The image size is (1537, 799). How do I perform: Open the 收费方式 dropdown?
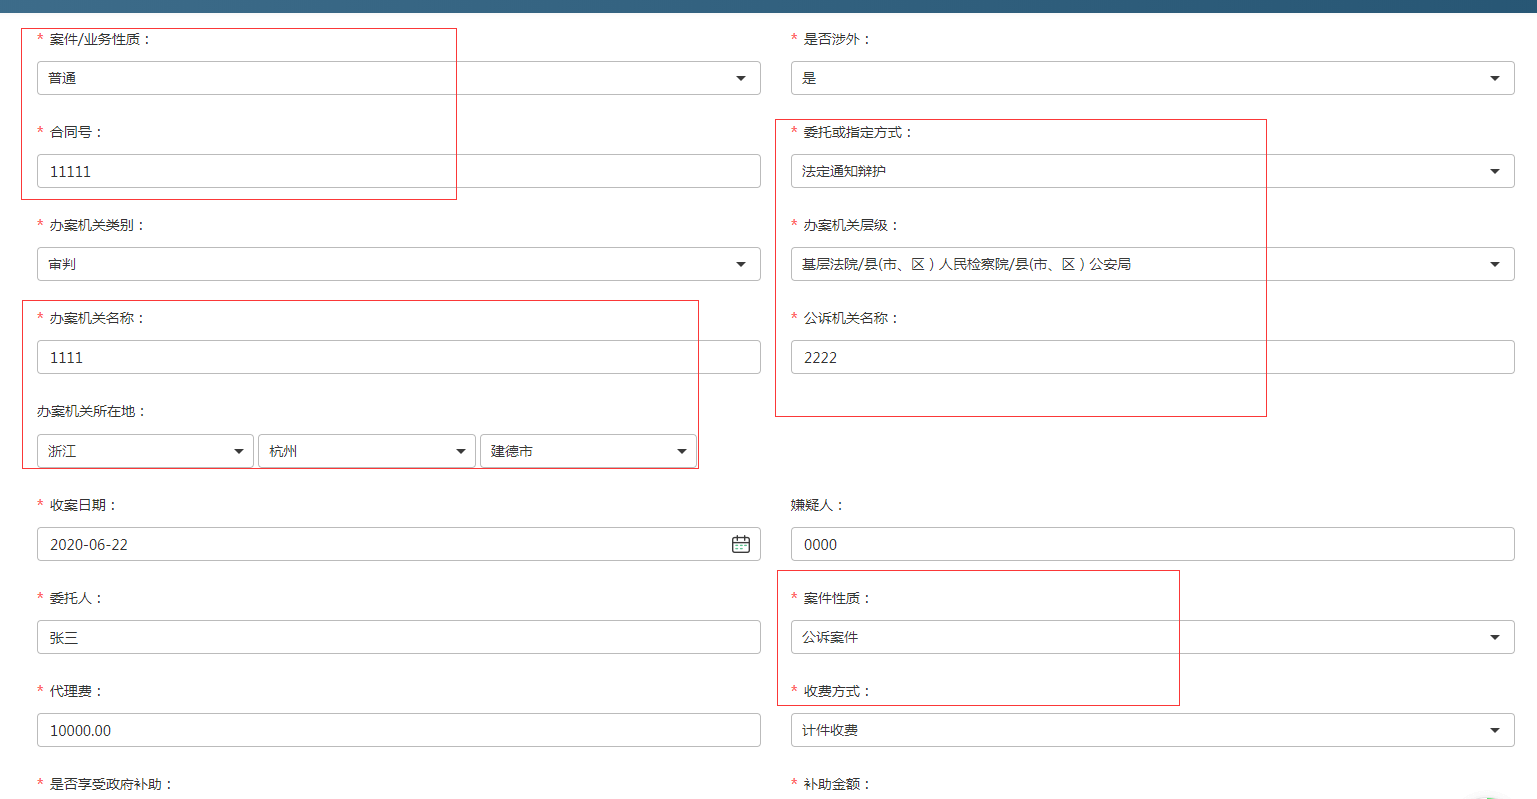coord(1152,730)
